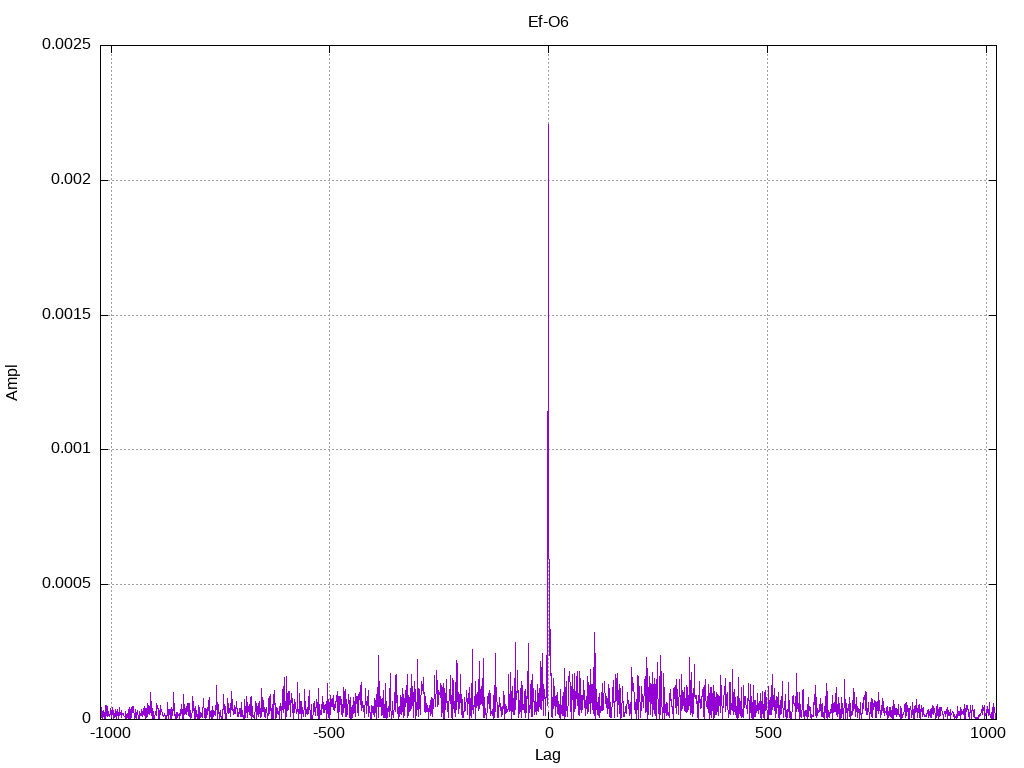Click the -500 x-axis tick label
The width and height of the screenshot is (1024, 768).
[328, 733]
